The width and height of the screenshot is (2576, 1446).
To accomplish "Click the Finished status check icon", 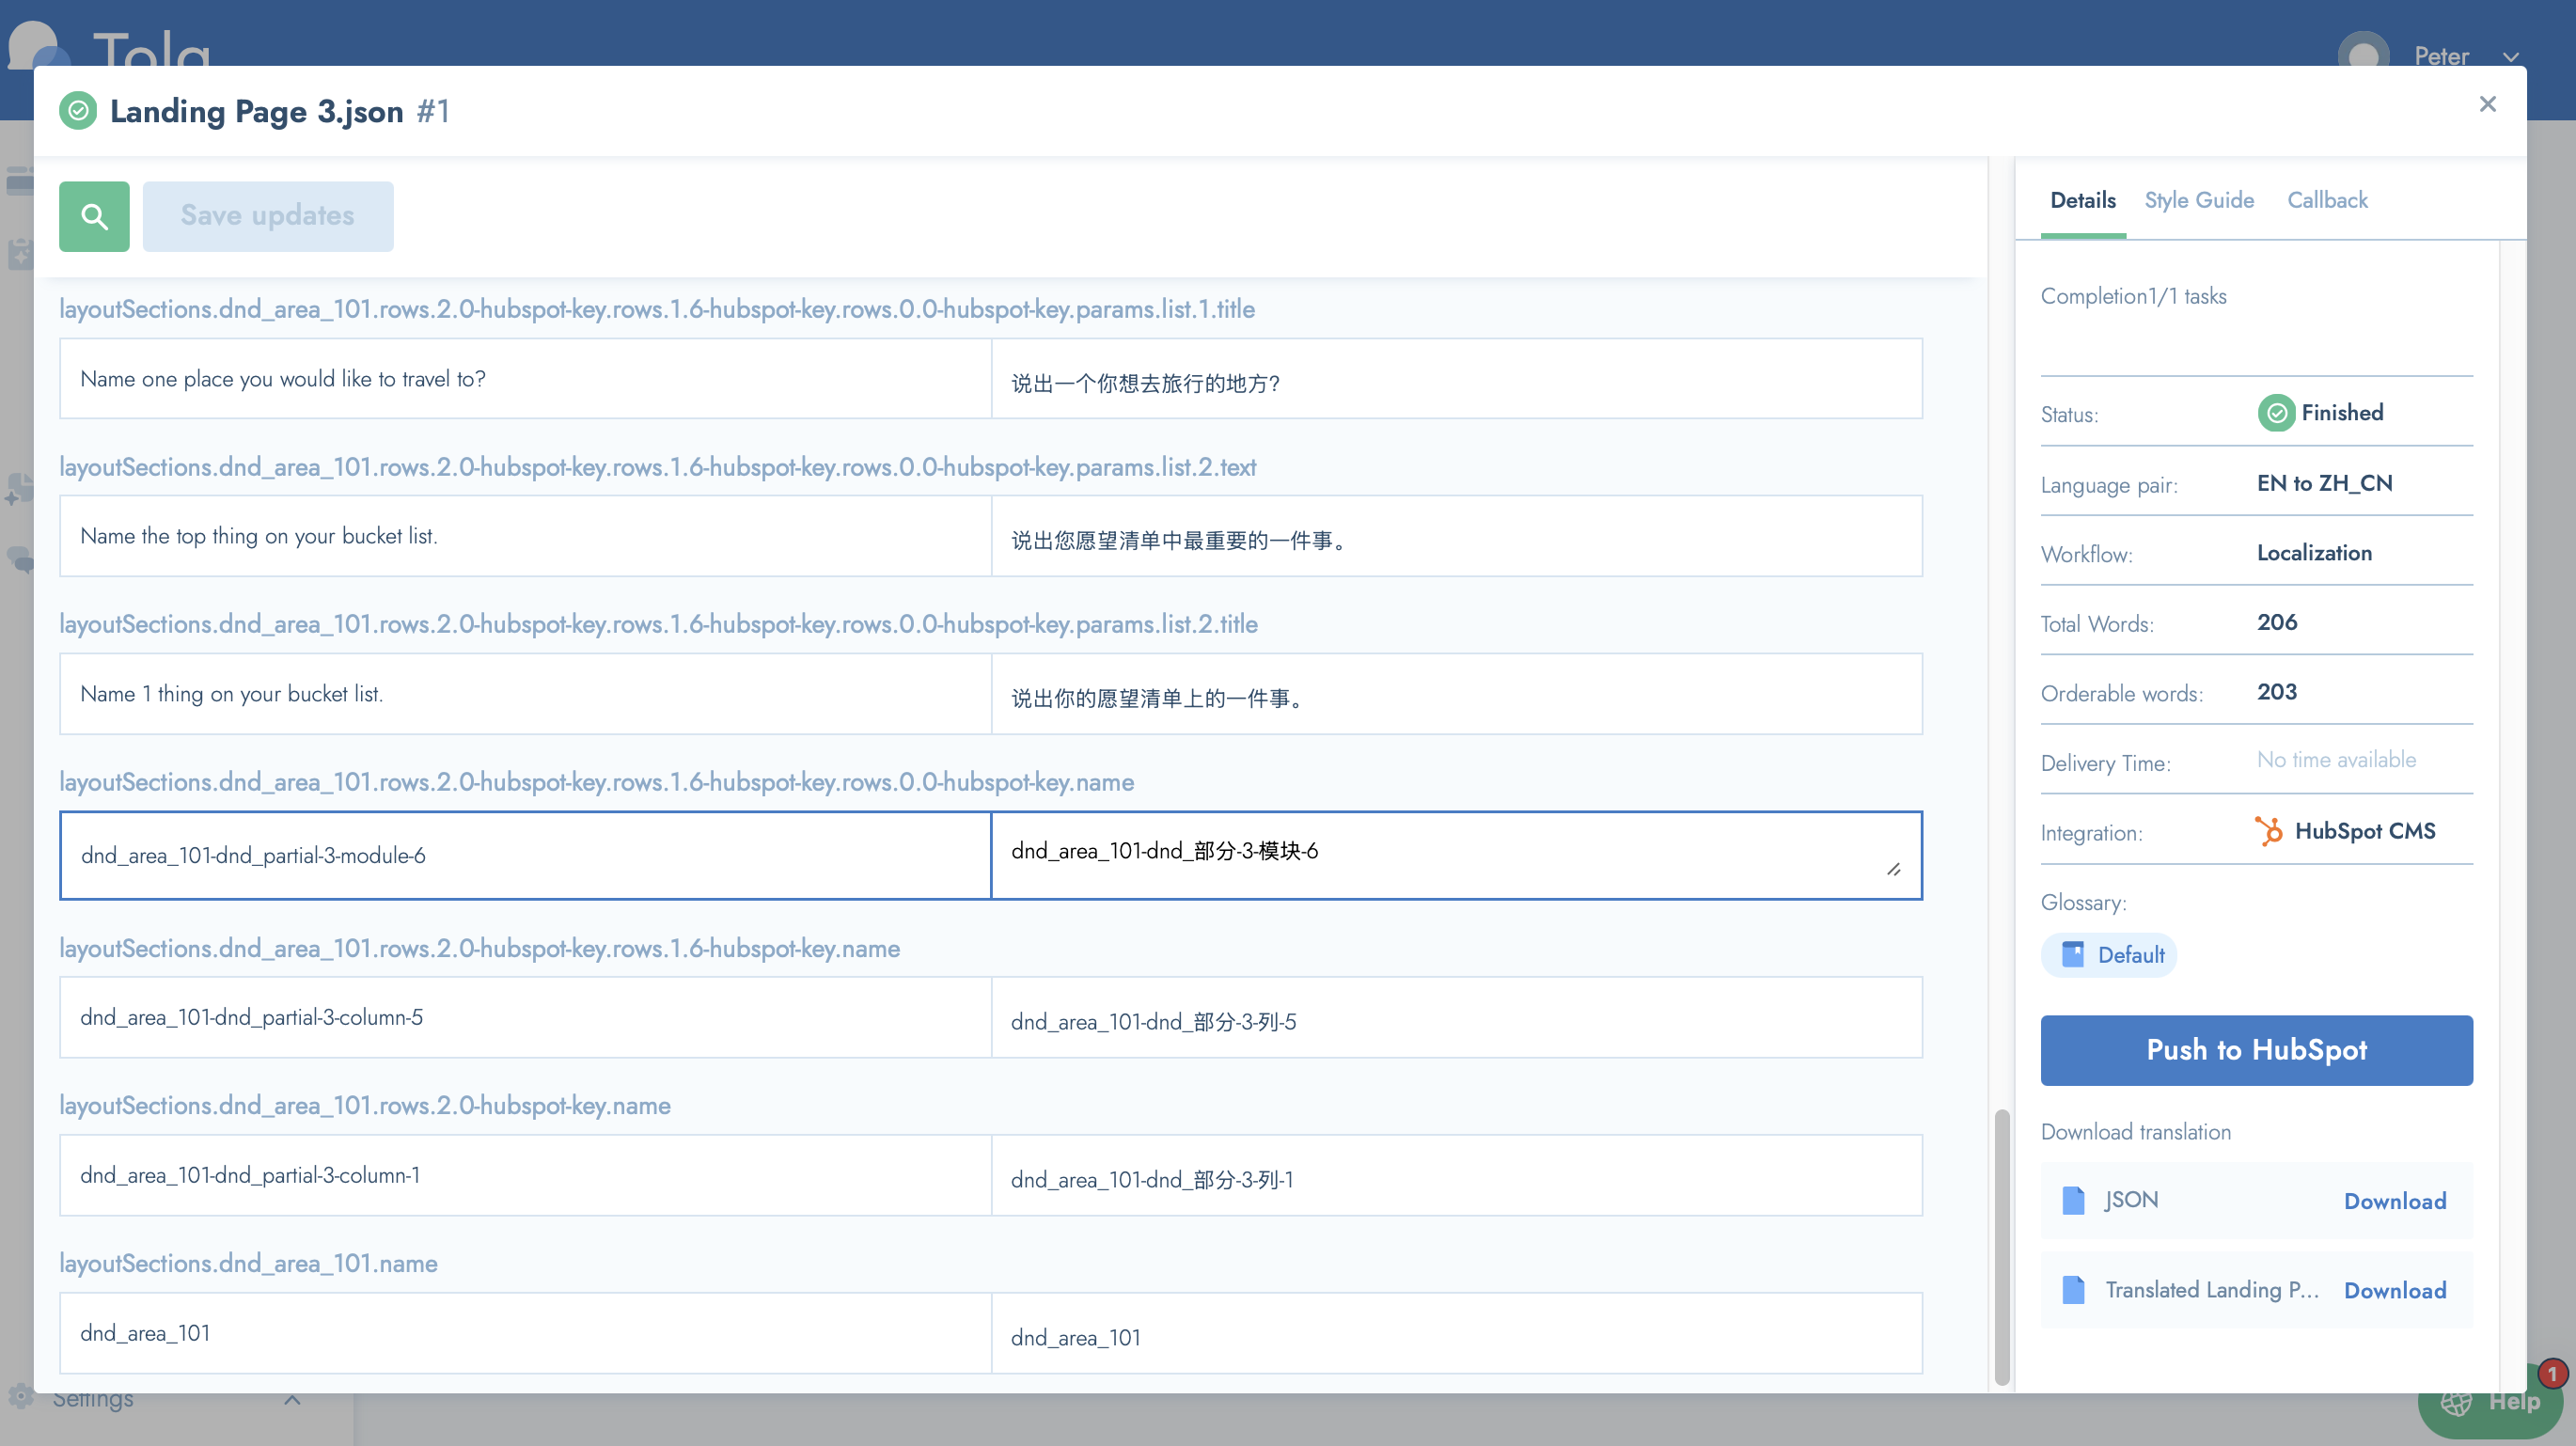I will point(2276,413).
